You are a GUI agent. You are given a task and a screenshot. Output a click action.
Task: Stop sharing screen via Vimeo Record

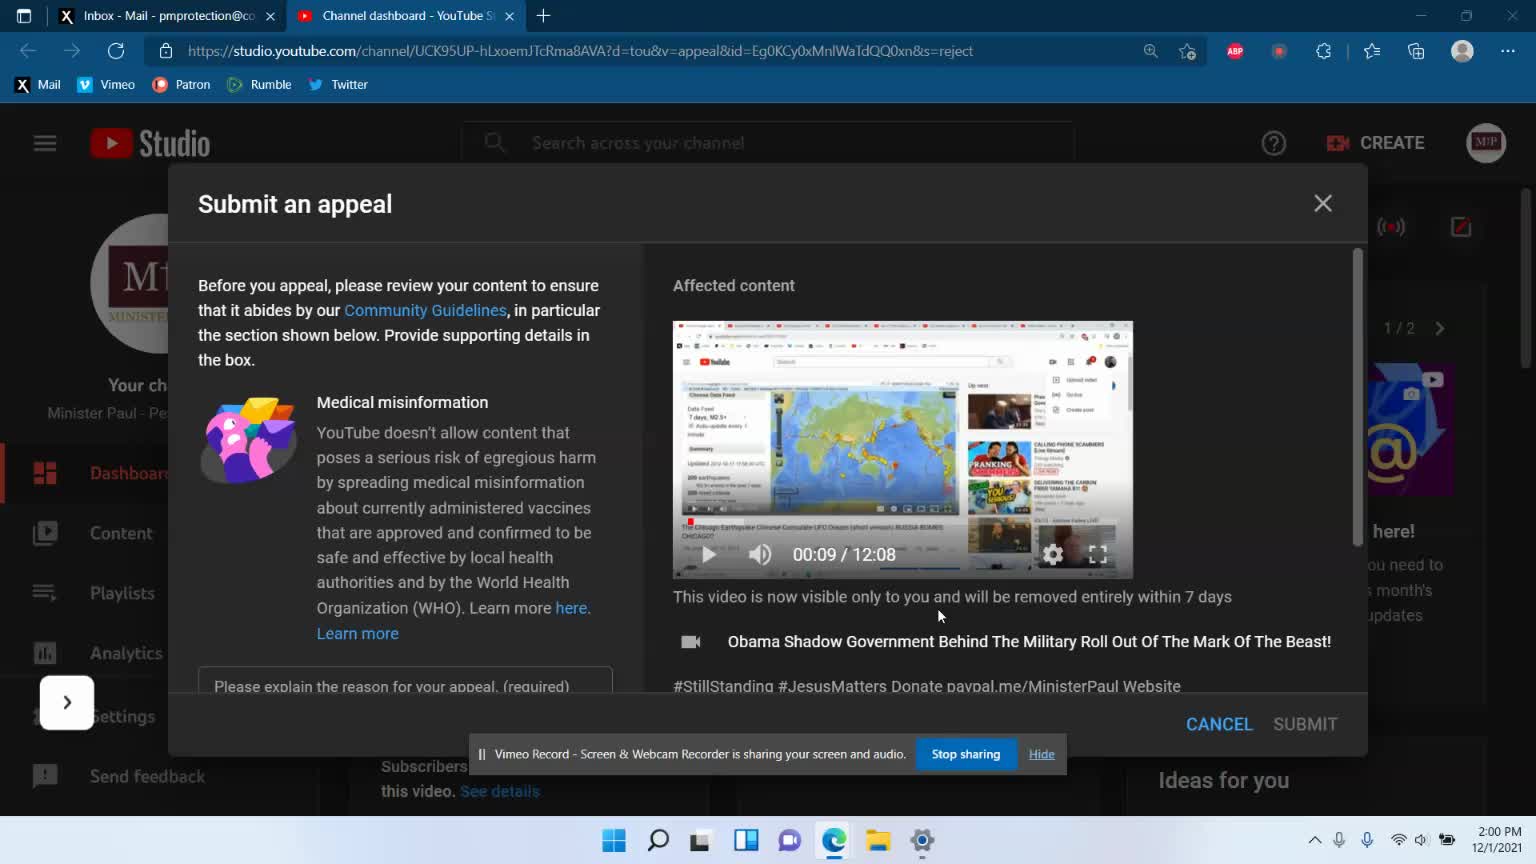965,754
